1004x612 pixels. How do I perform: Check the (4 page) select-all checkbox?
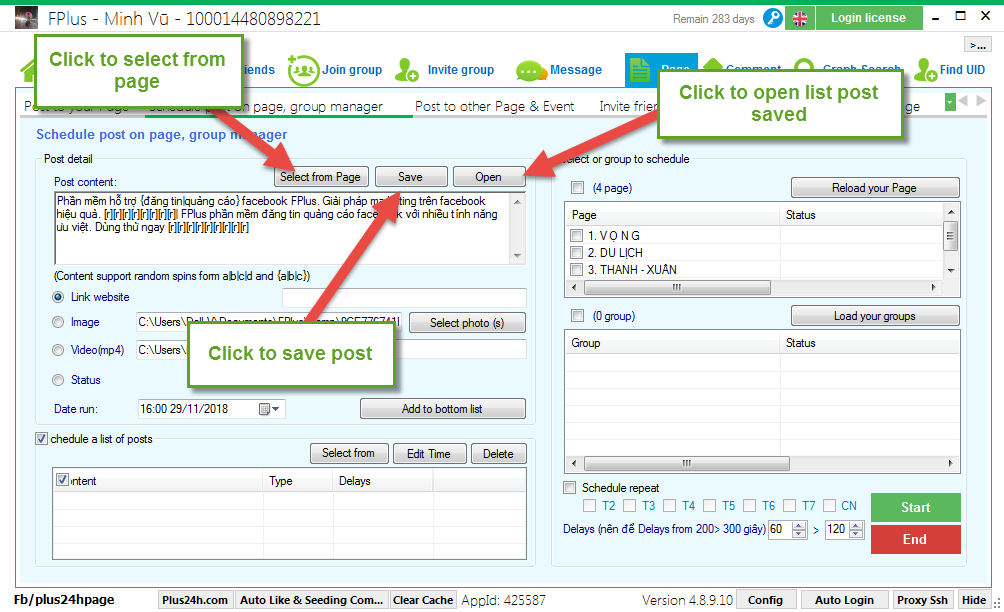point(578,188)
